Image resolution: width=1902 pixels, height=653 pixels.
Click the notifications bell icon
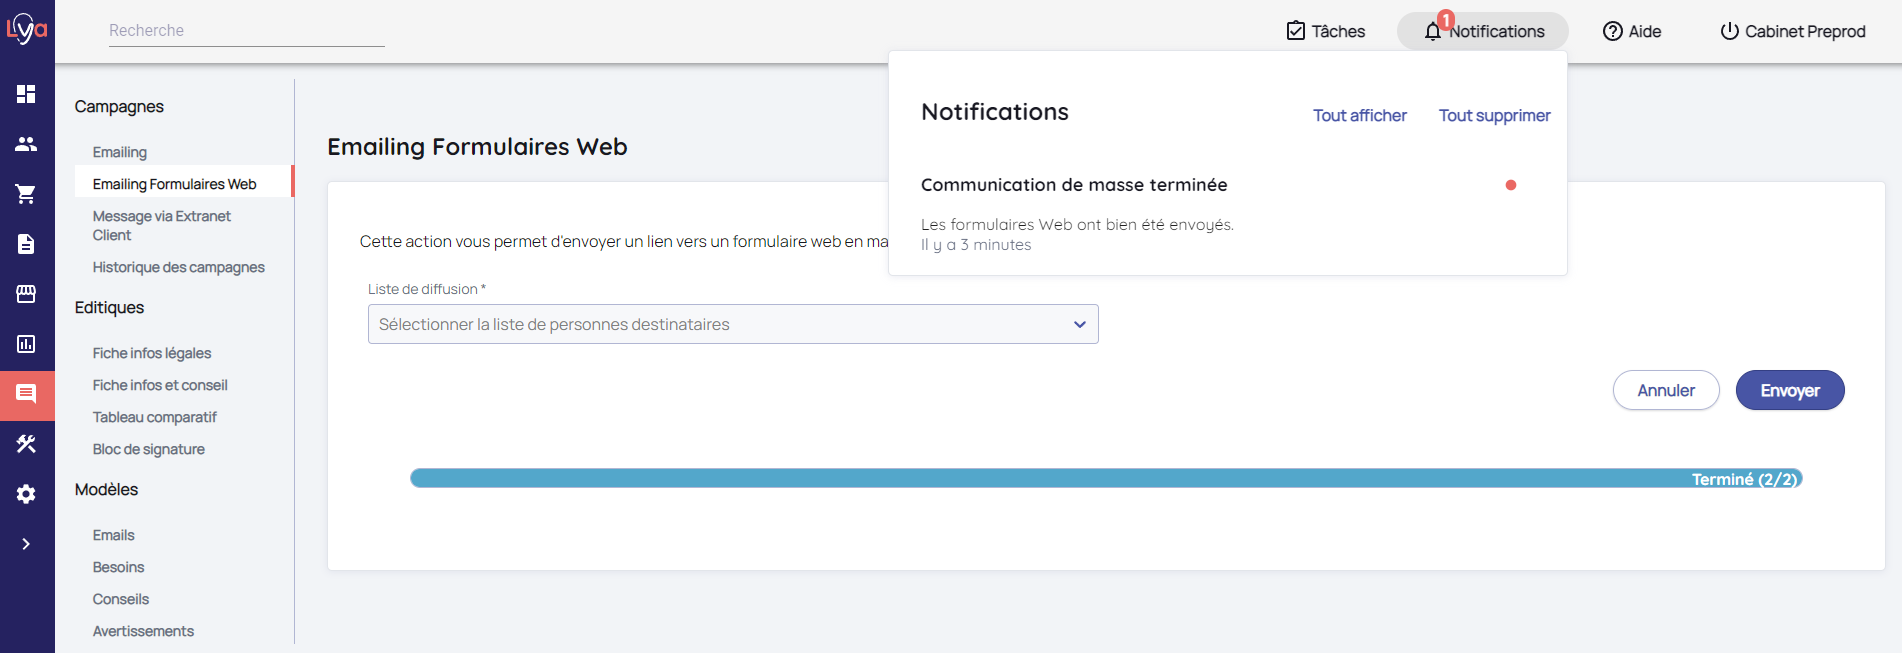(1433, 31)
